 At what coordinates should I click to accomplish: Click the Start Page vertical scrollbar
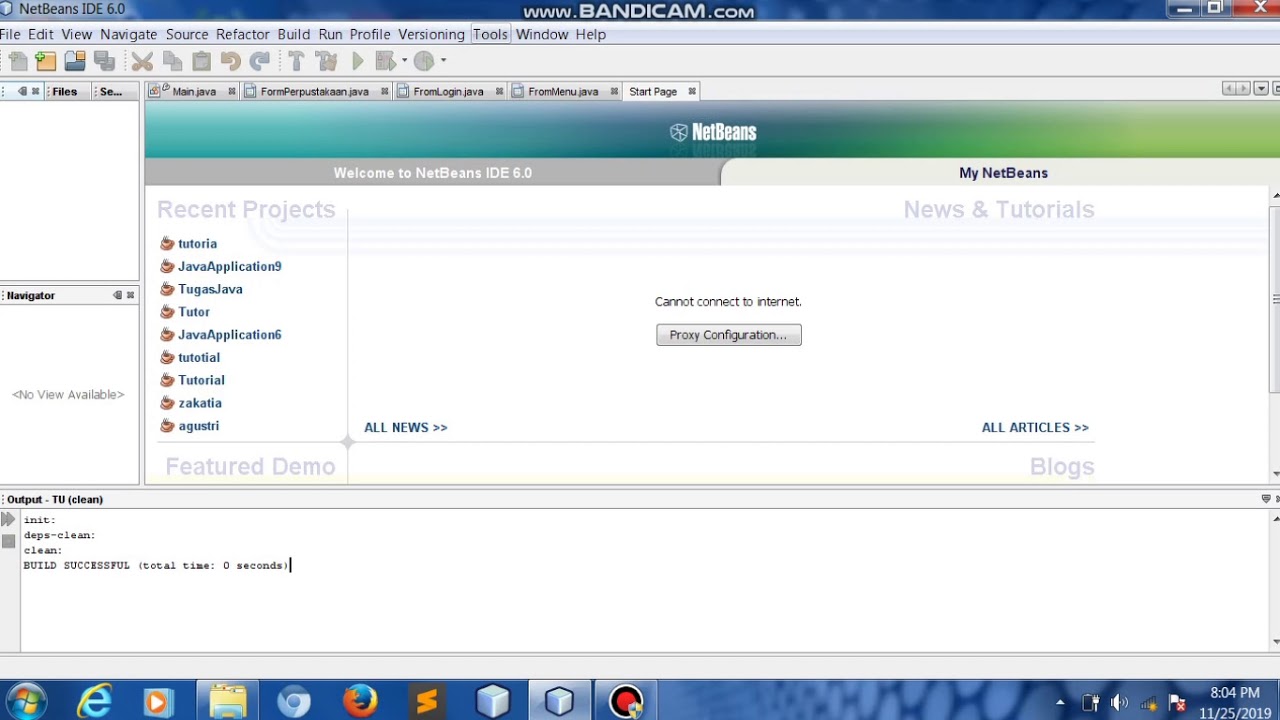[1275, 298]
